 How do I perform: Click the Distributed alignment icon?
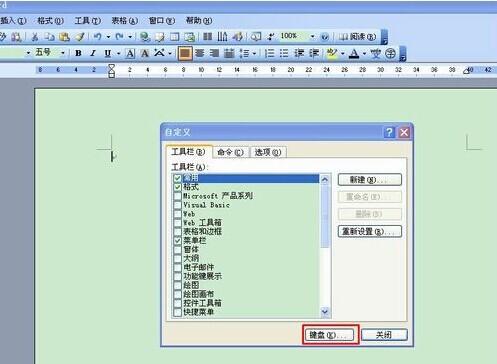pyautogui.click(x=229, y=53)
